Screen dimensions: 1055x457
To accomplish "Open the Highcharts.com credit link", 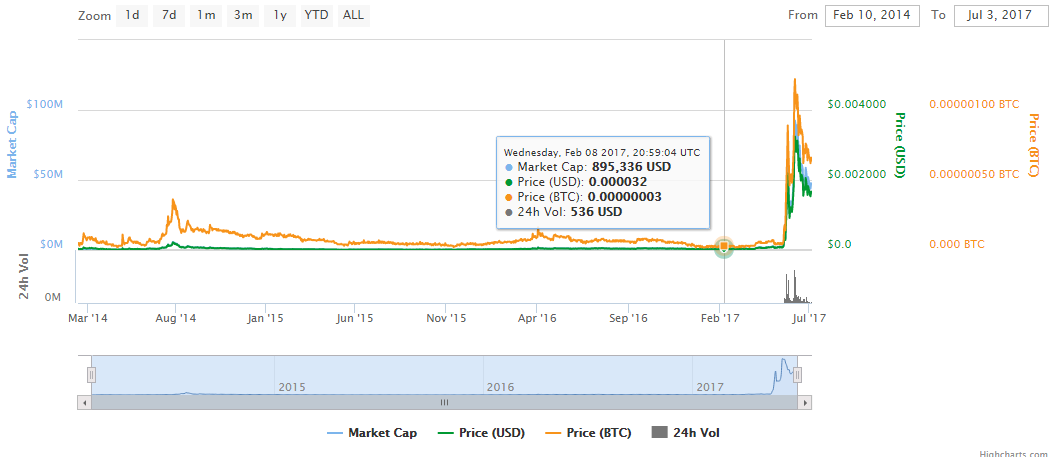I will pos(1013,453).
